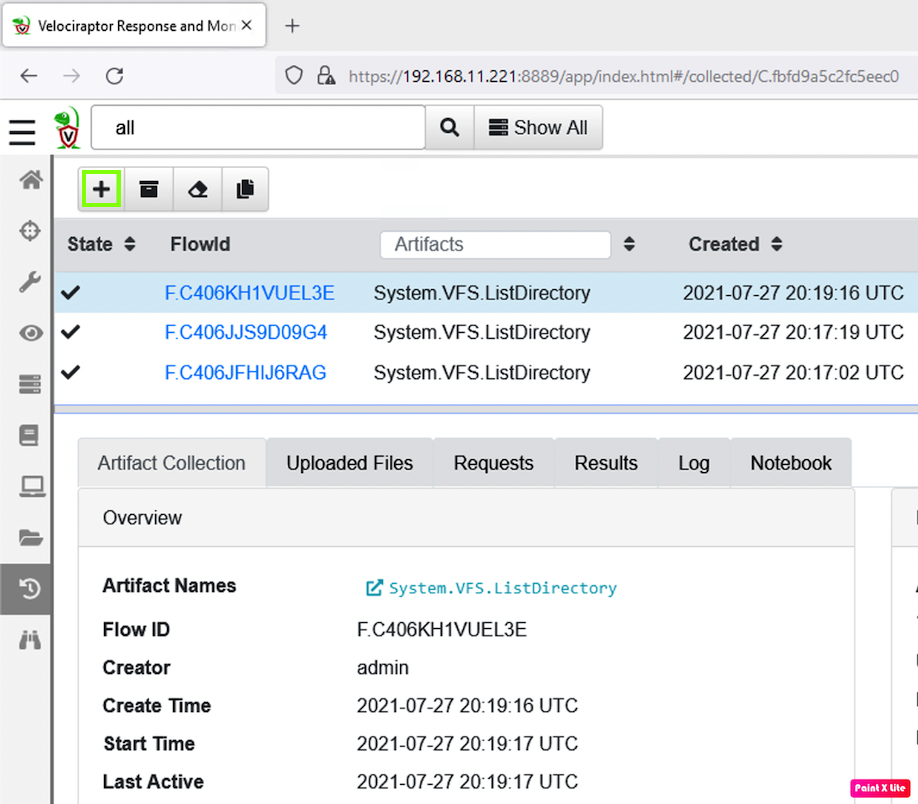The width and height of the screenshot is (918, 804).
Task: Reload the page with the refresh icon
Action: coord(114,76)
